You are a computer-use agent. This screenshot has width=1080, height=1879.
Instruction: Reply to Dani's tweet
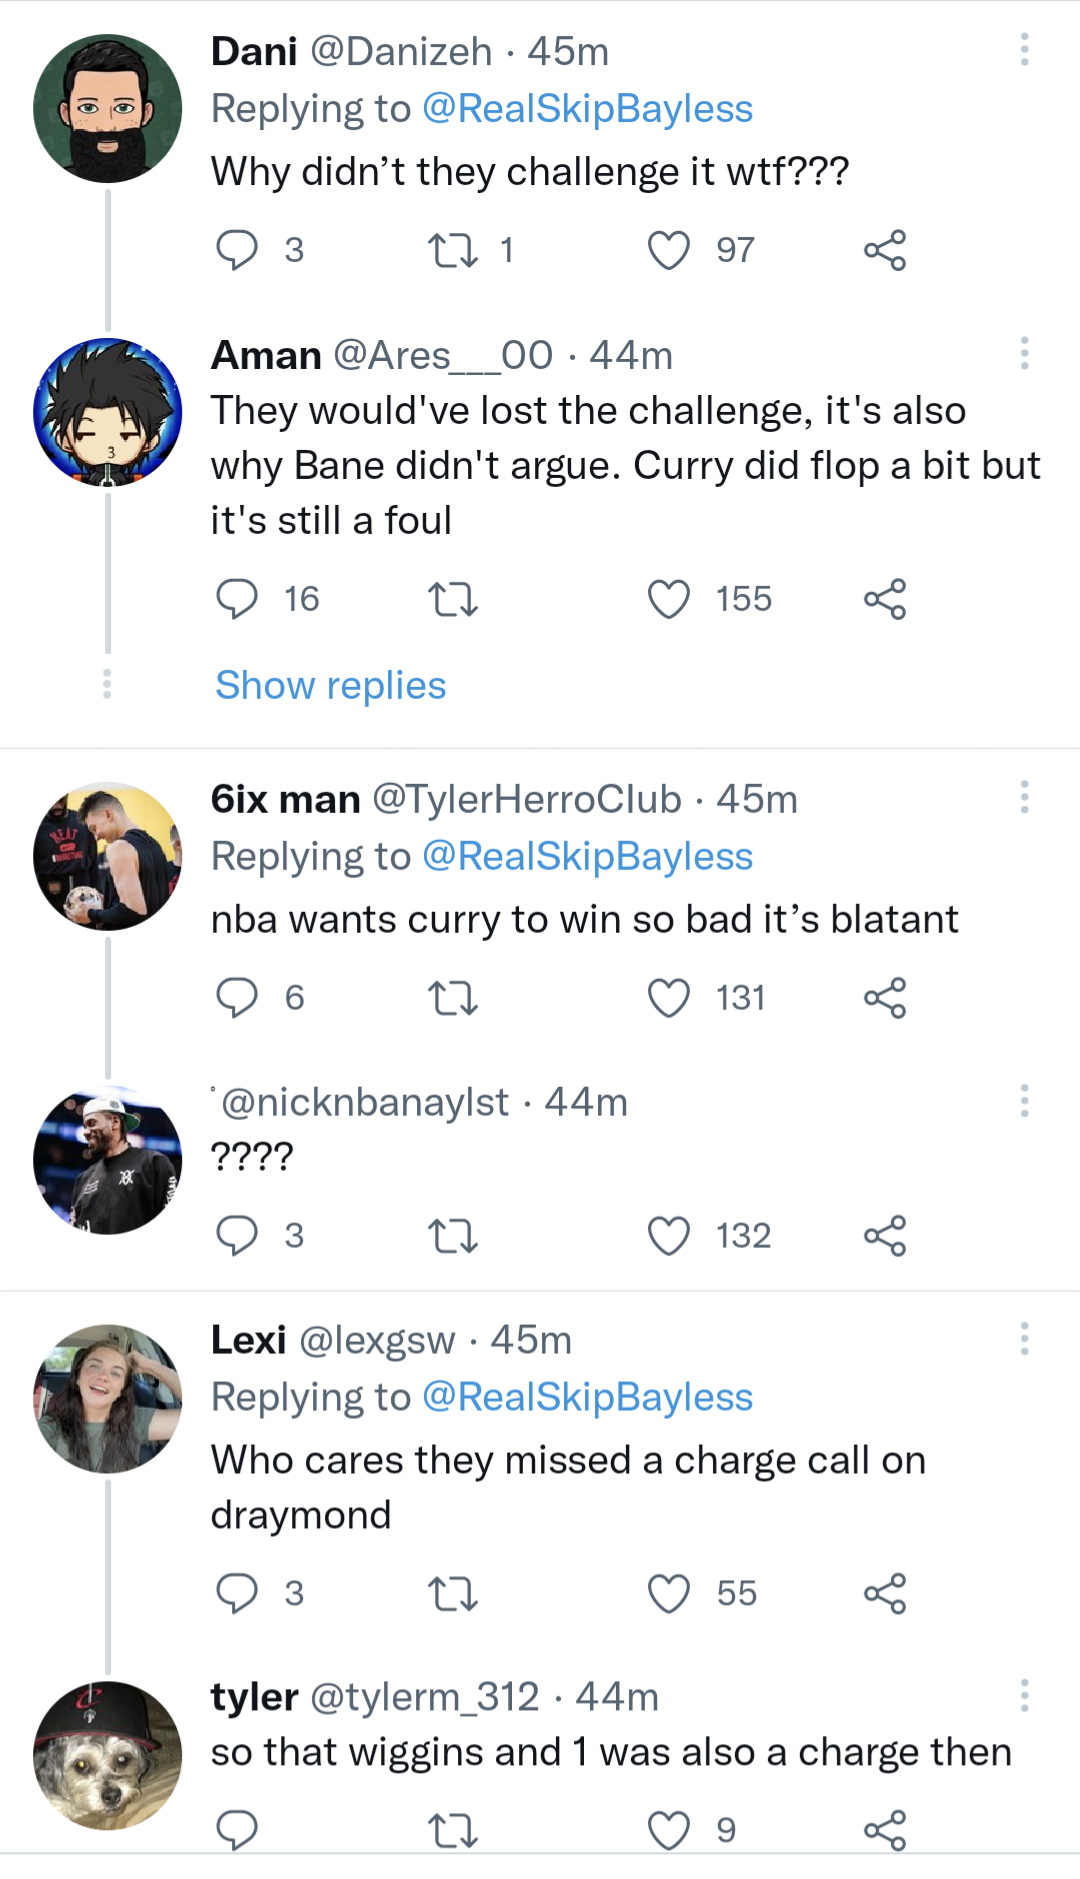point(237,250)
